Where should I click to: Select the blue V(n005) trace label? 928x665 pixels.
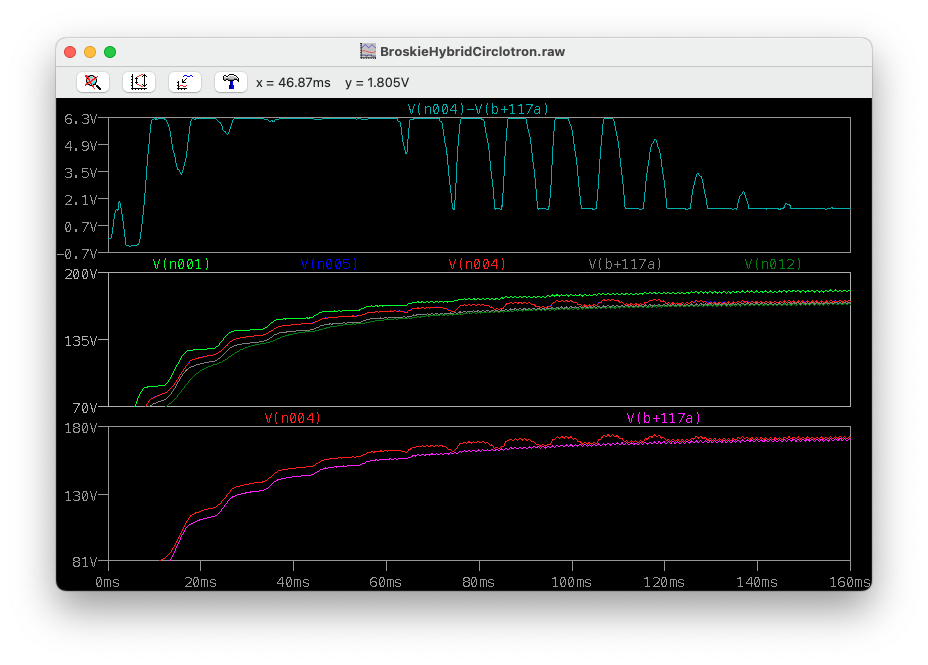click(329, 264)
